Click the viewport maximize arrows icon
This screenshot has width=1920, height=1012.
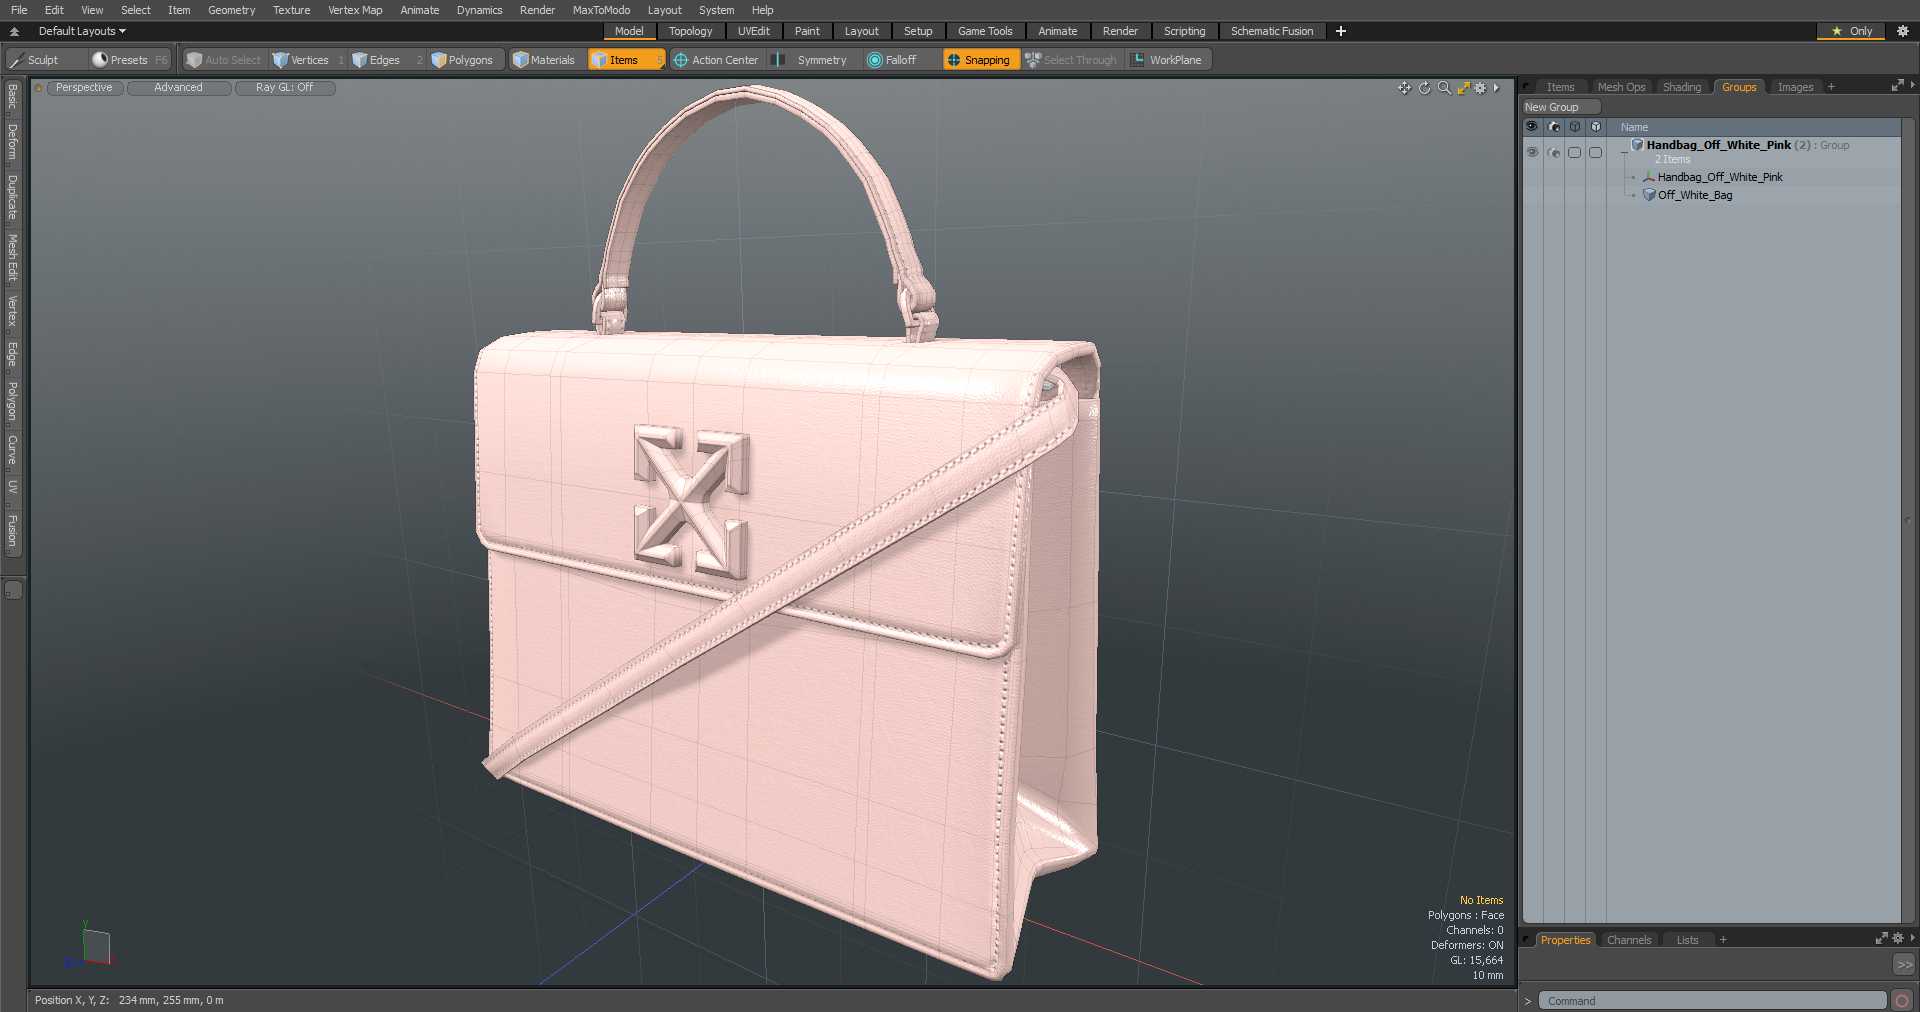pos(1463,88)
